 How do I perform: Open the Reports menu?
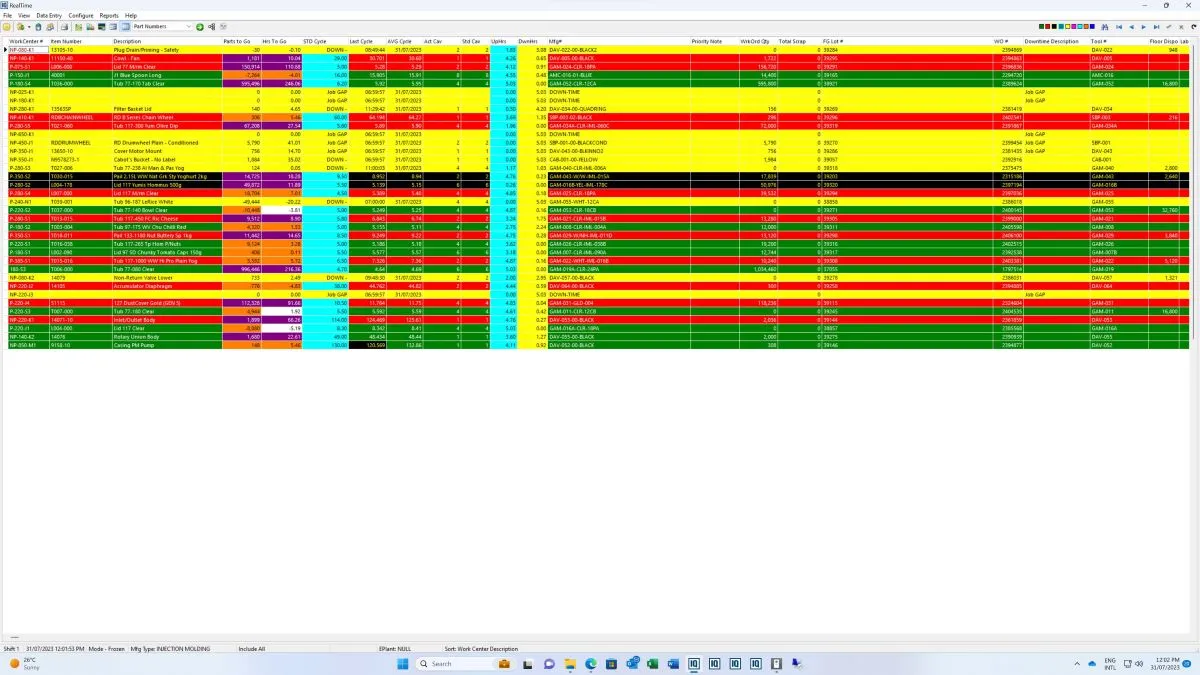click(x=108, y=16)
